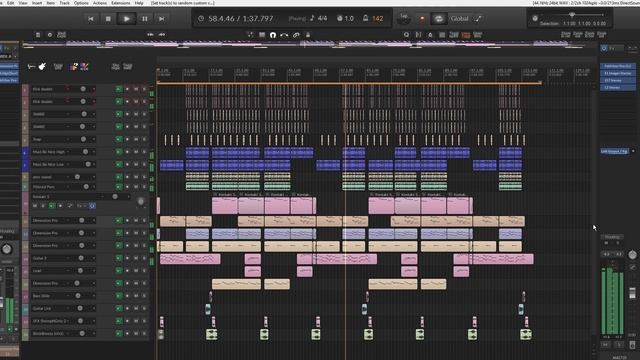
Task: Toggle the envelope curve toolbar icon
Action: click(284, 35)
